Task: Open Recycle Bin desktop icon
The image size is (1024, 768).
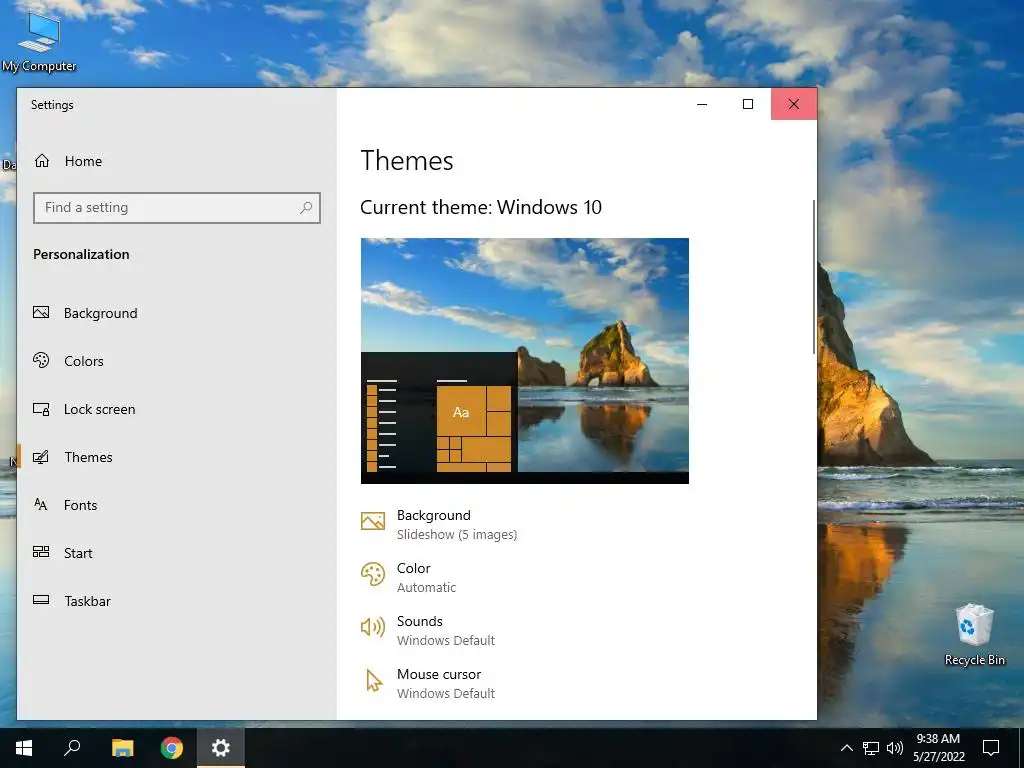Action: point(974,635)
